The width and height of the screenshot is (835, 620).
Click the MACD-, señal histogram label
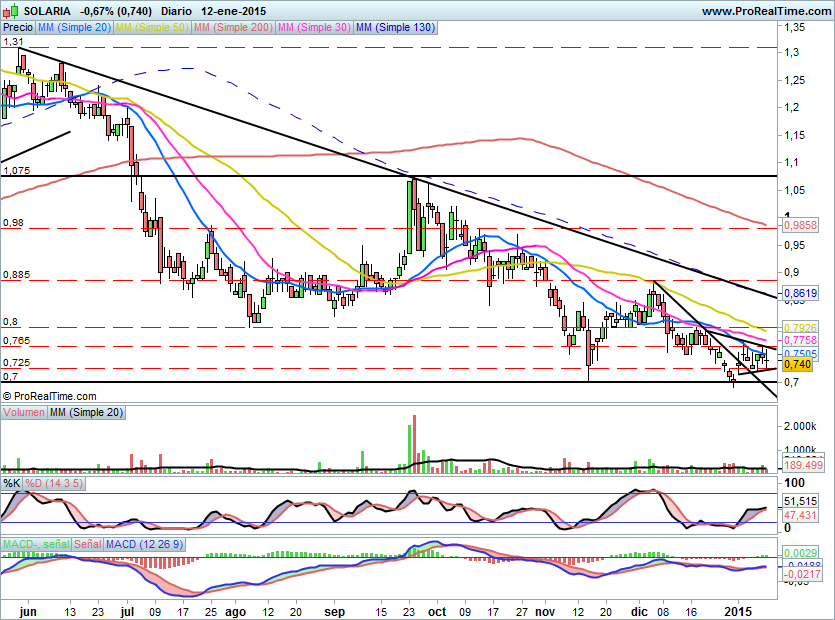pos(35,543)
